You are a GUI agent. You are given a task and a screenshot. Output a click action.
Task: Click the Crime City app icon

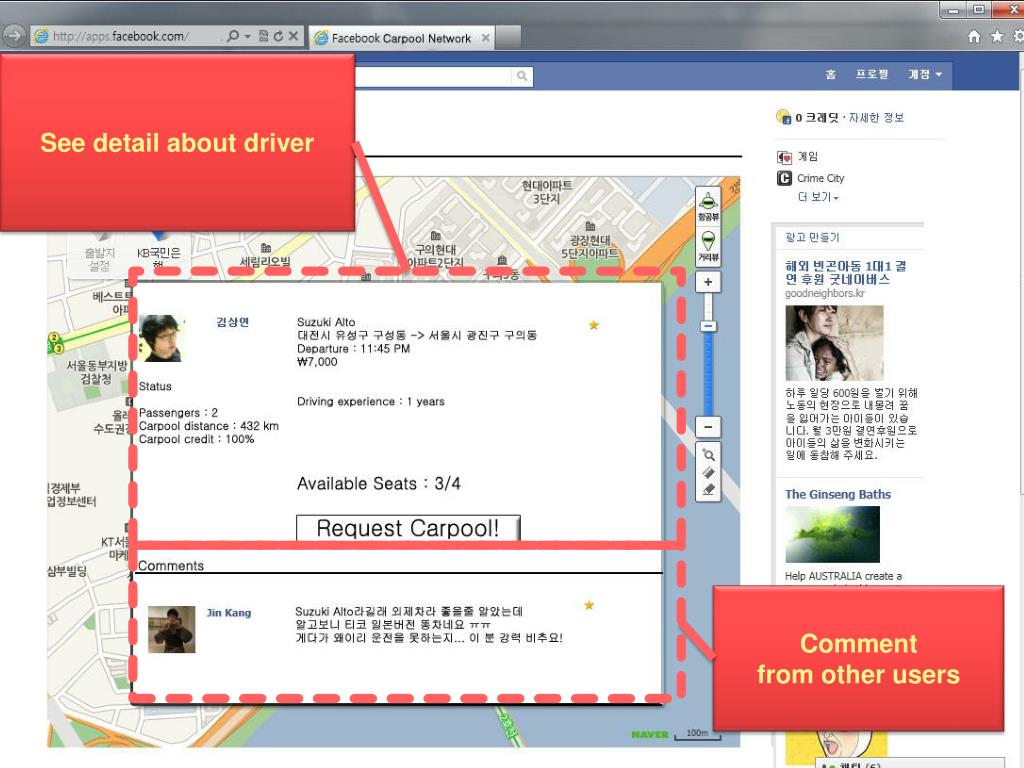point(784,178)
